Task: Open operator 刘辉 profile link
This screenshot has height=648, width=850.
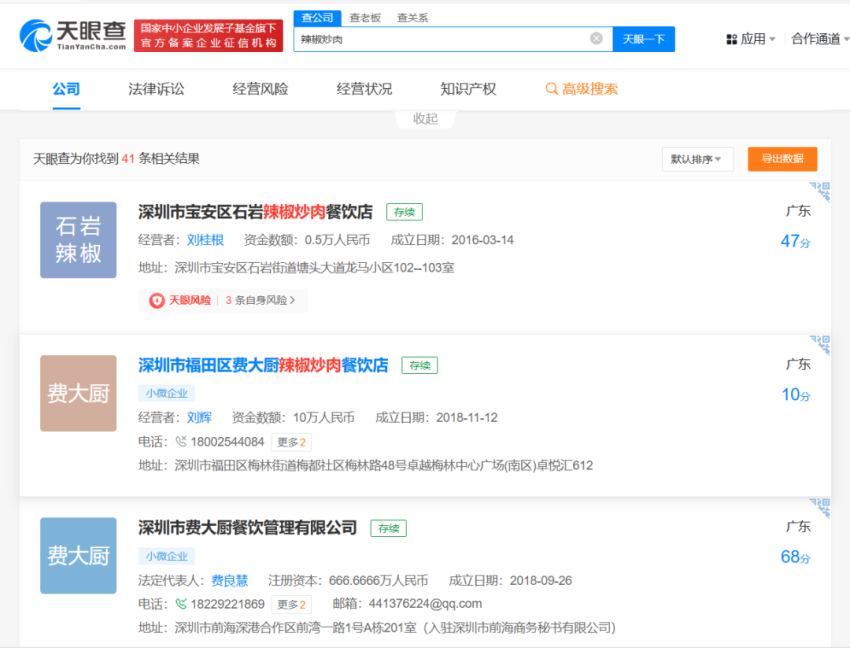Action: pyautogui.click(x=199, y=418)
